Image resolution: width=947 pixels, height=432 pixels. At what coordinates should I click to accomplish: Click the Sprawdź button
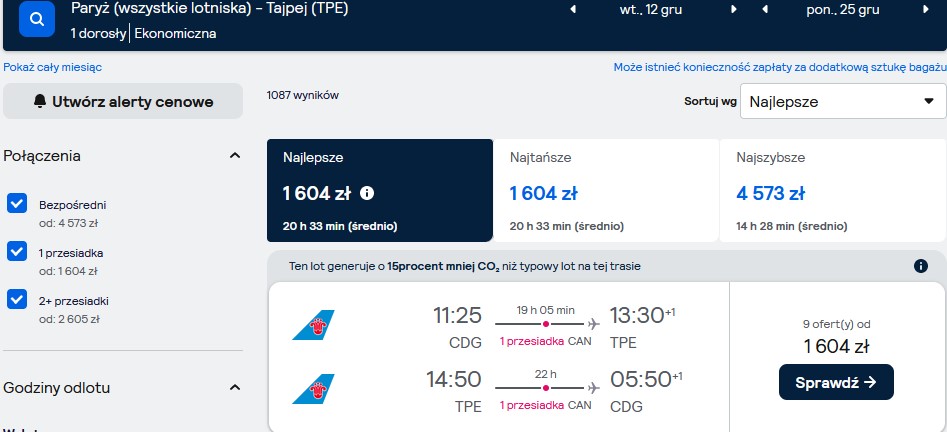pyautogui.click(x=836, y=382)
